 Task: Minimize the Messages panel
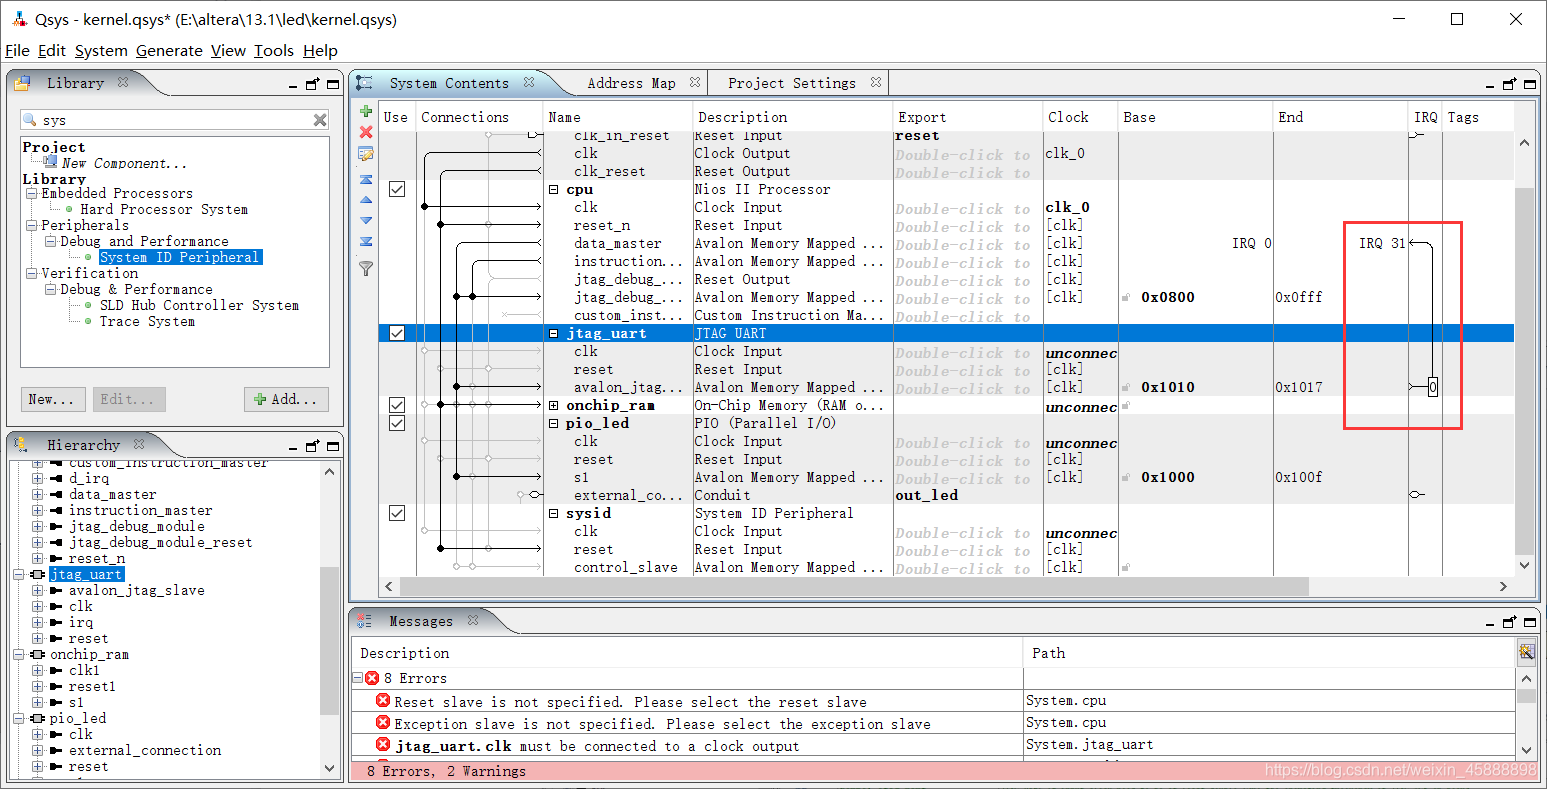point(1491,625)
